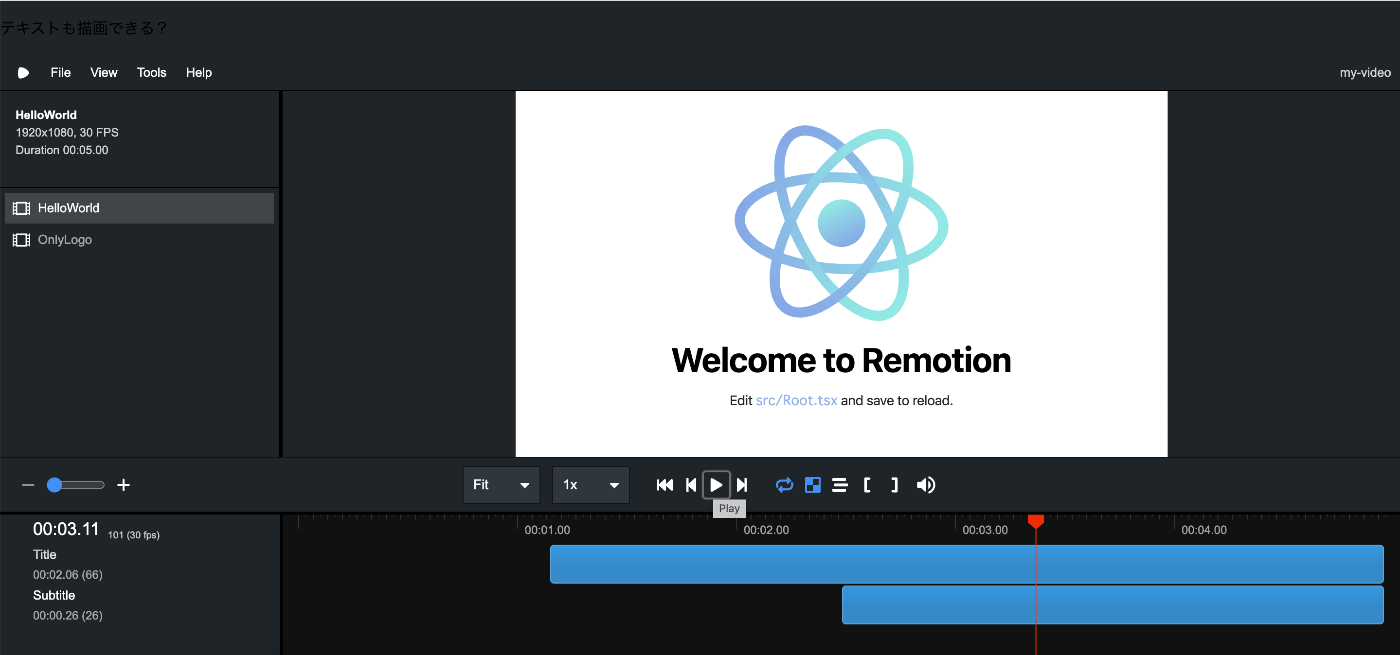Open the timeline options icon
This screenshot has width=1400, height=655.
(x=840, y=485)
